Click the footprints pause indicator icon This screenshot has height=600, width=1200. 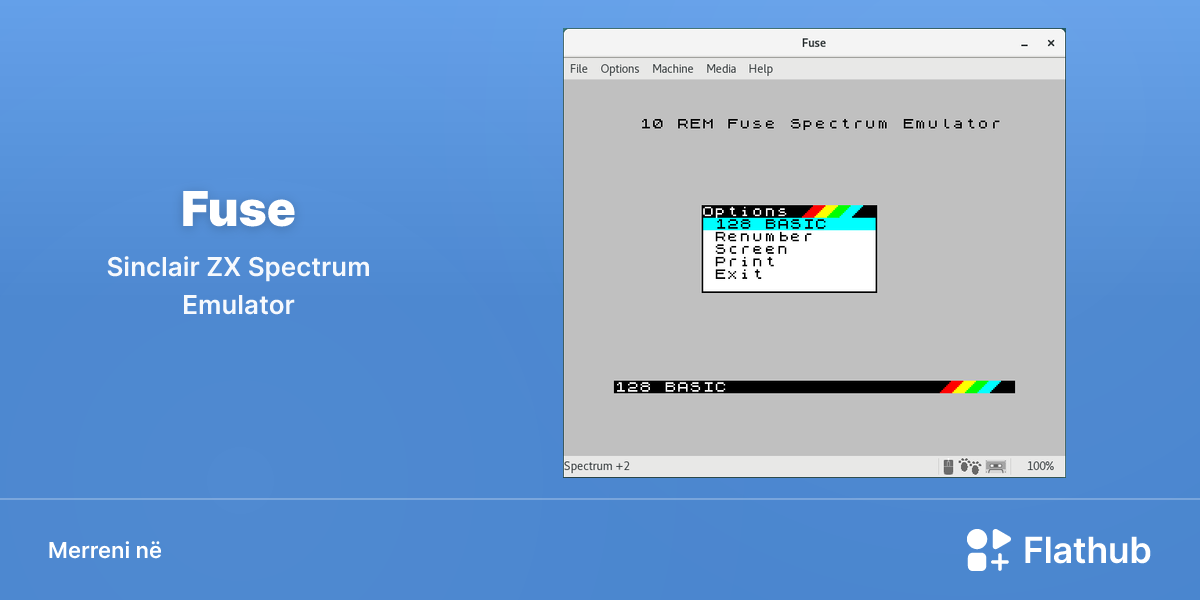coord(970,466)
